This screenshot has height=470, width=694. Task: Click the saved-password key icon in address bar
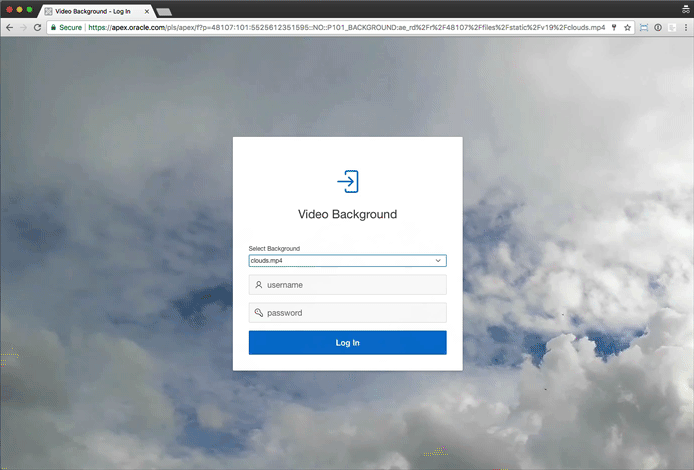[x=613, y=28]
